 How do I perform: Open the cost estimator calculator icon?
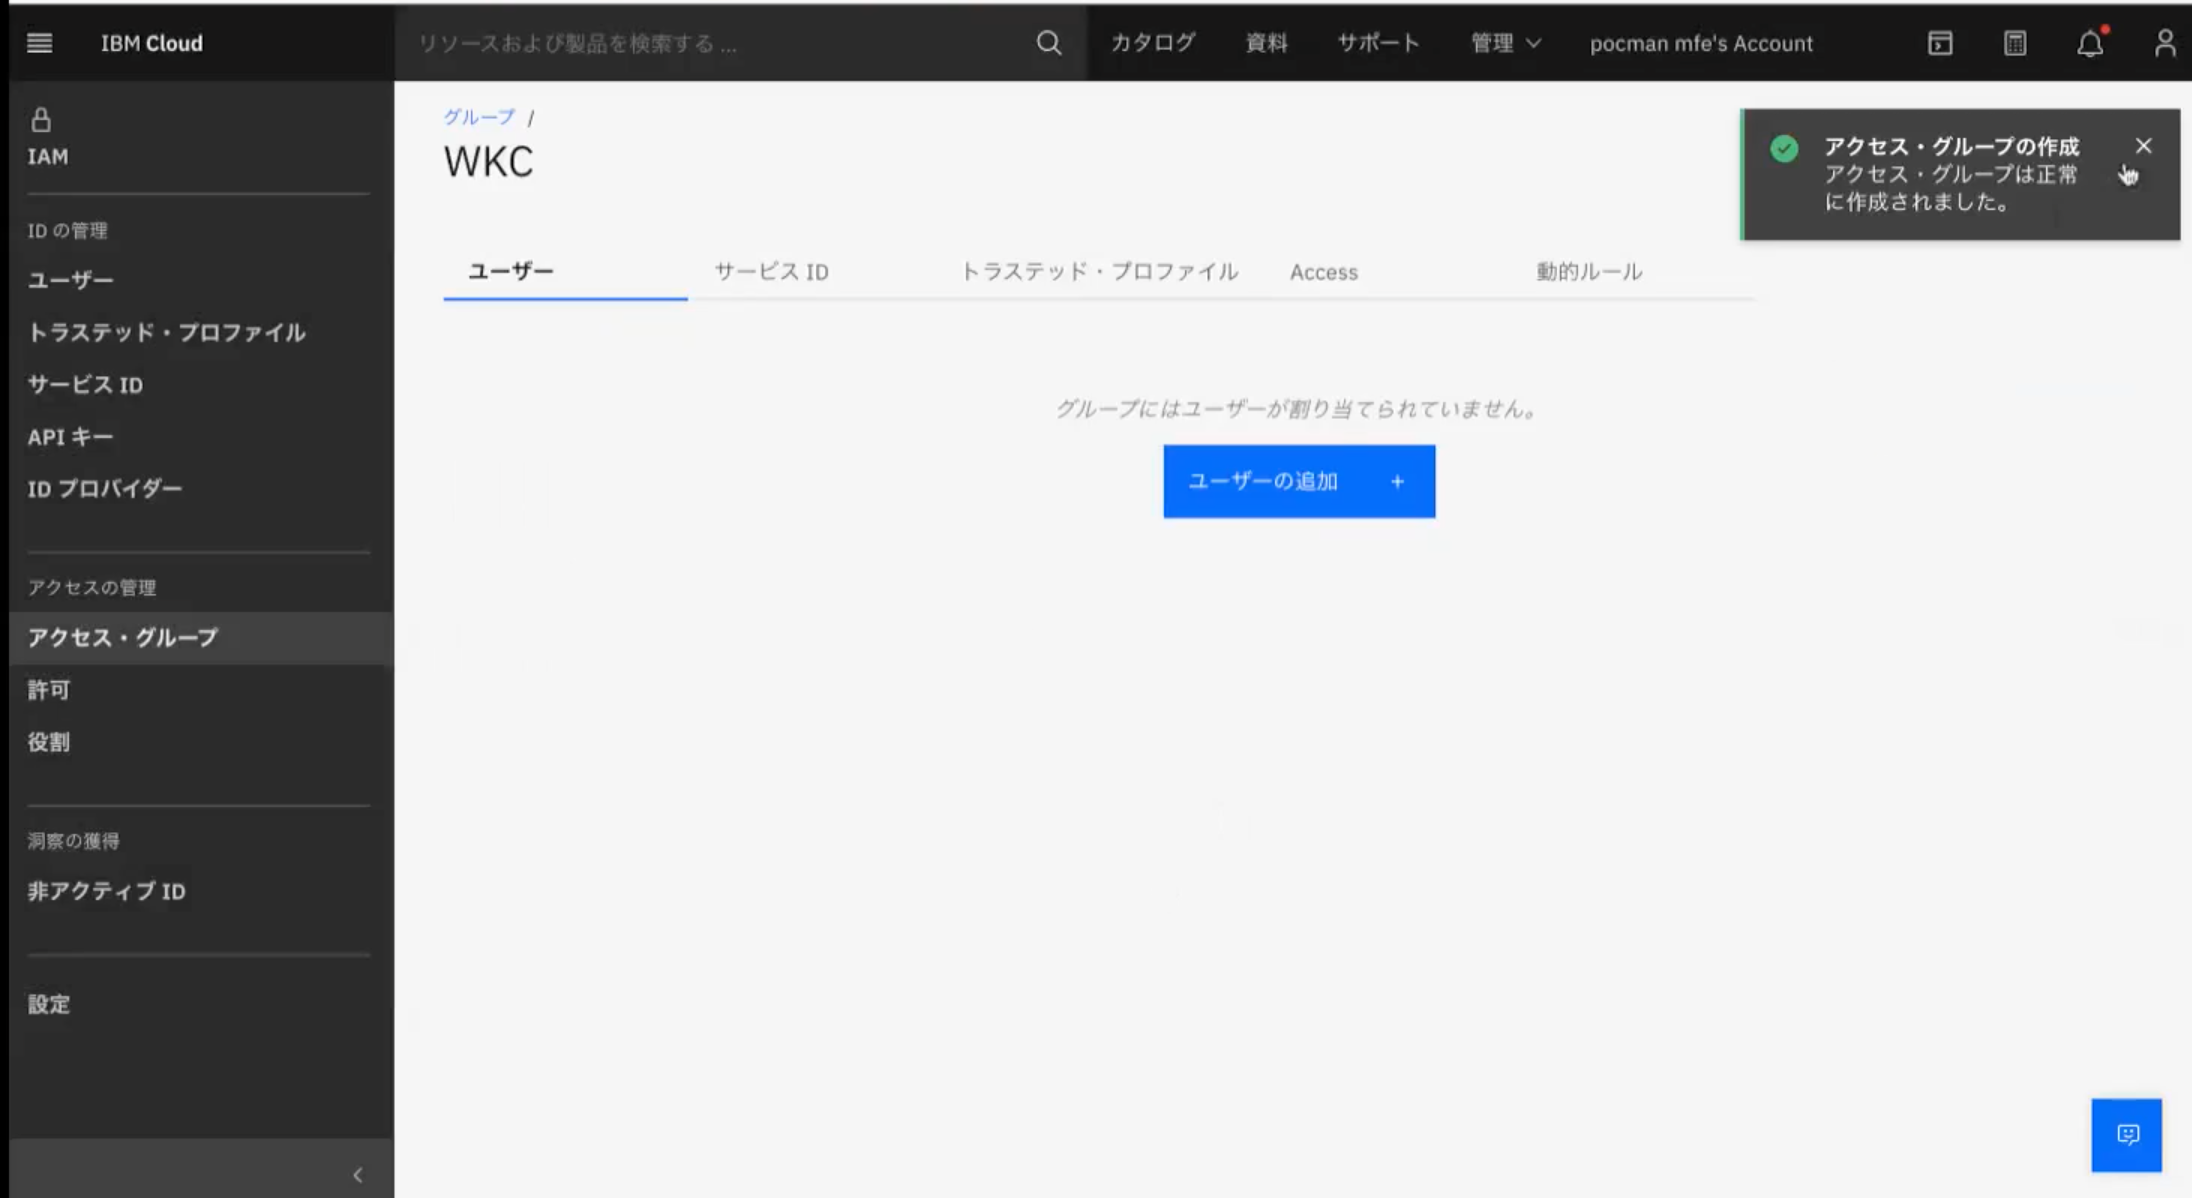(2014, 43)
